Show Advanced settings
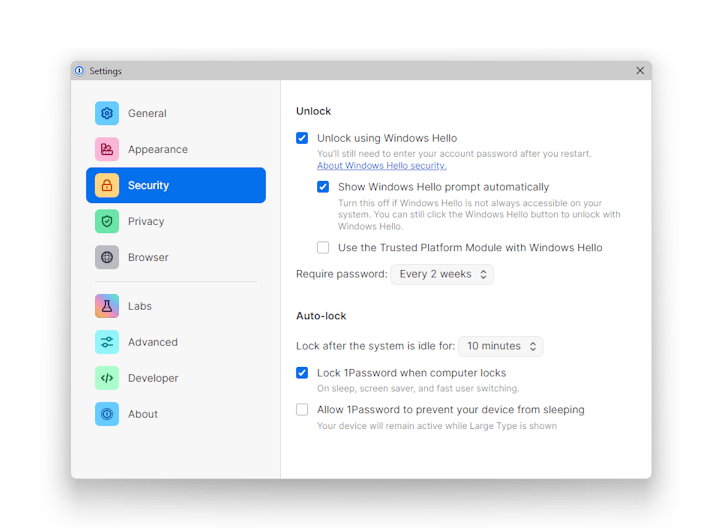The image size is (720, 530). (x=176, y=342)
